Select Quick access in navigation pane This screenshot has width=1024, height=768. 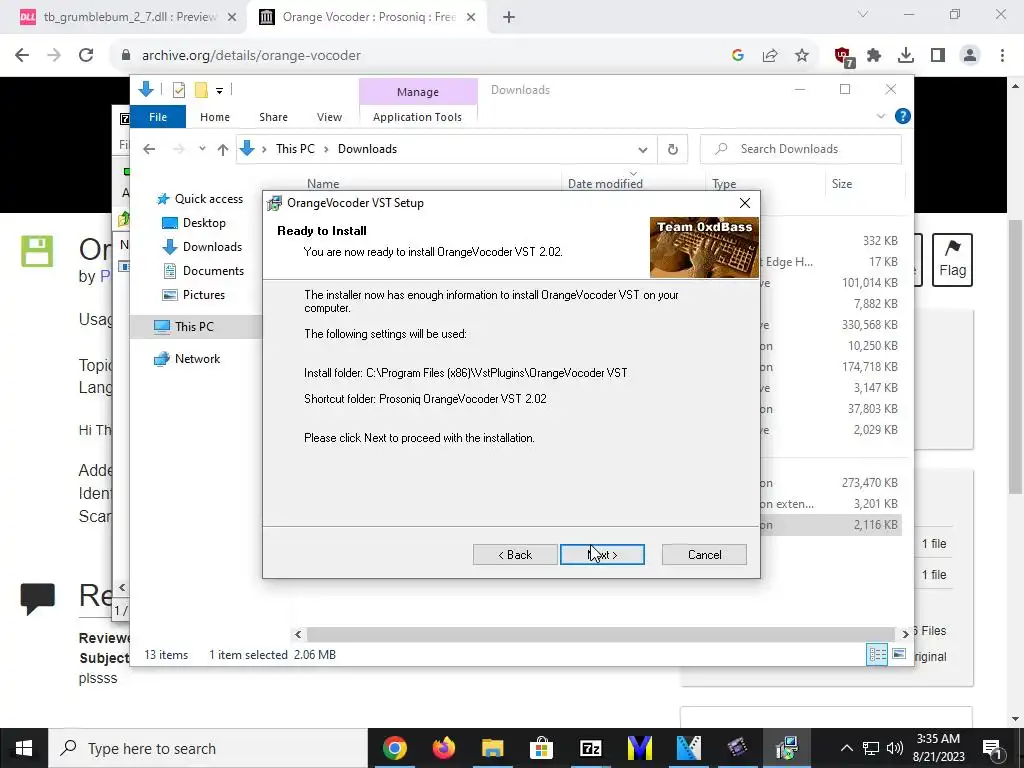(199, 199)
